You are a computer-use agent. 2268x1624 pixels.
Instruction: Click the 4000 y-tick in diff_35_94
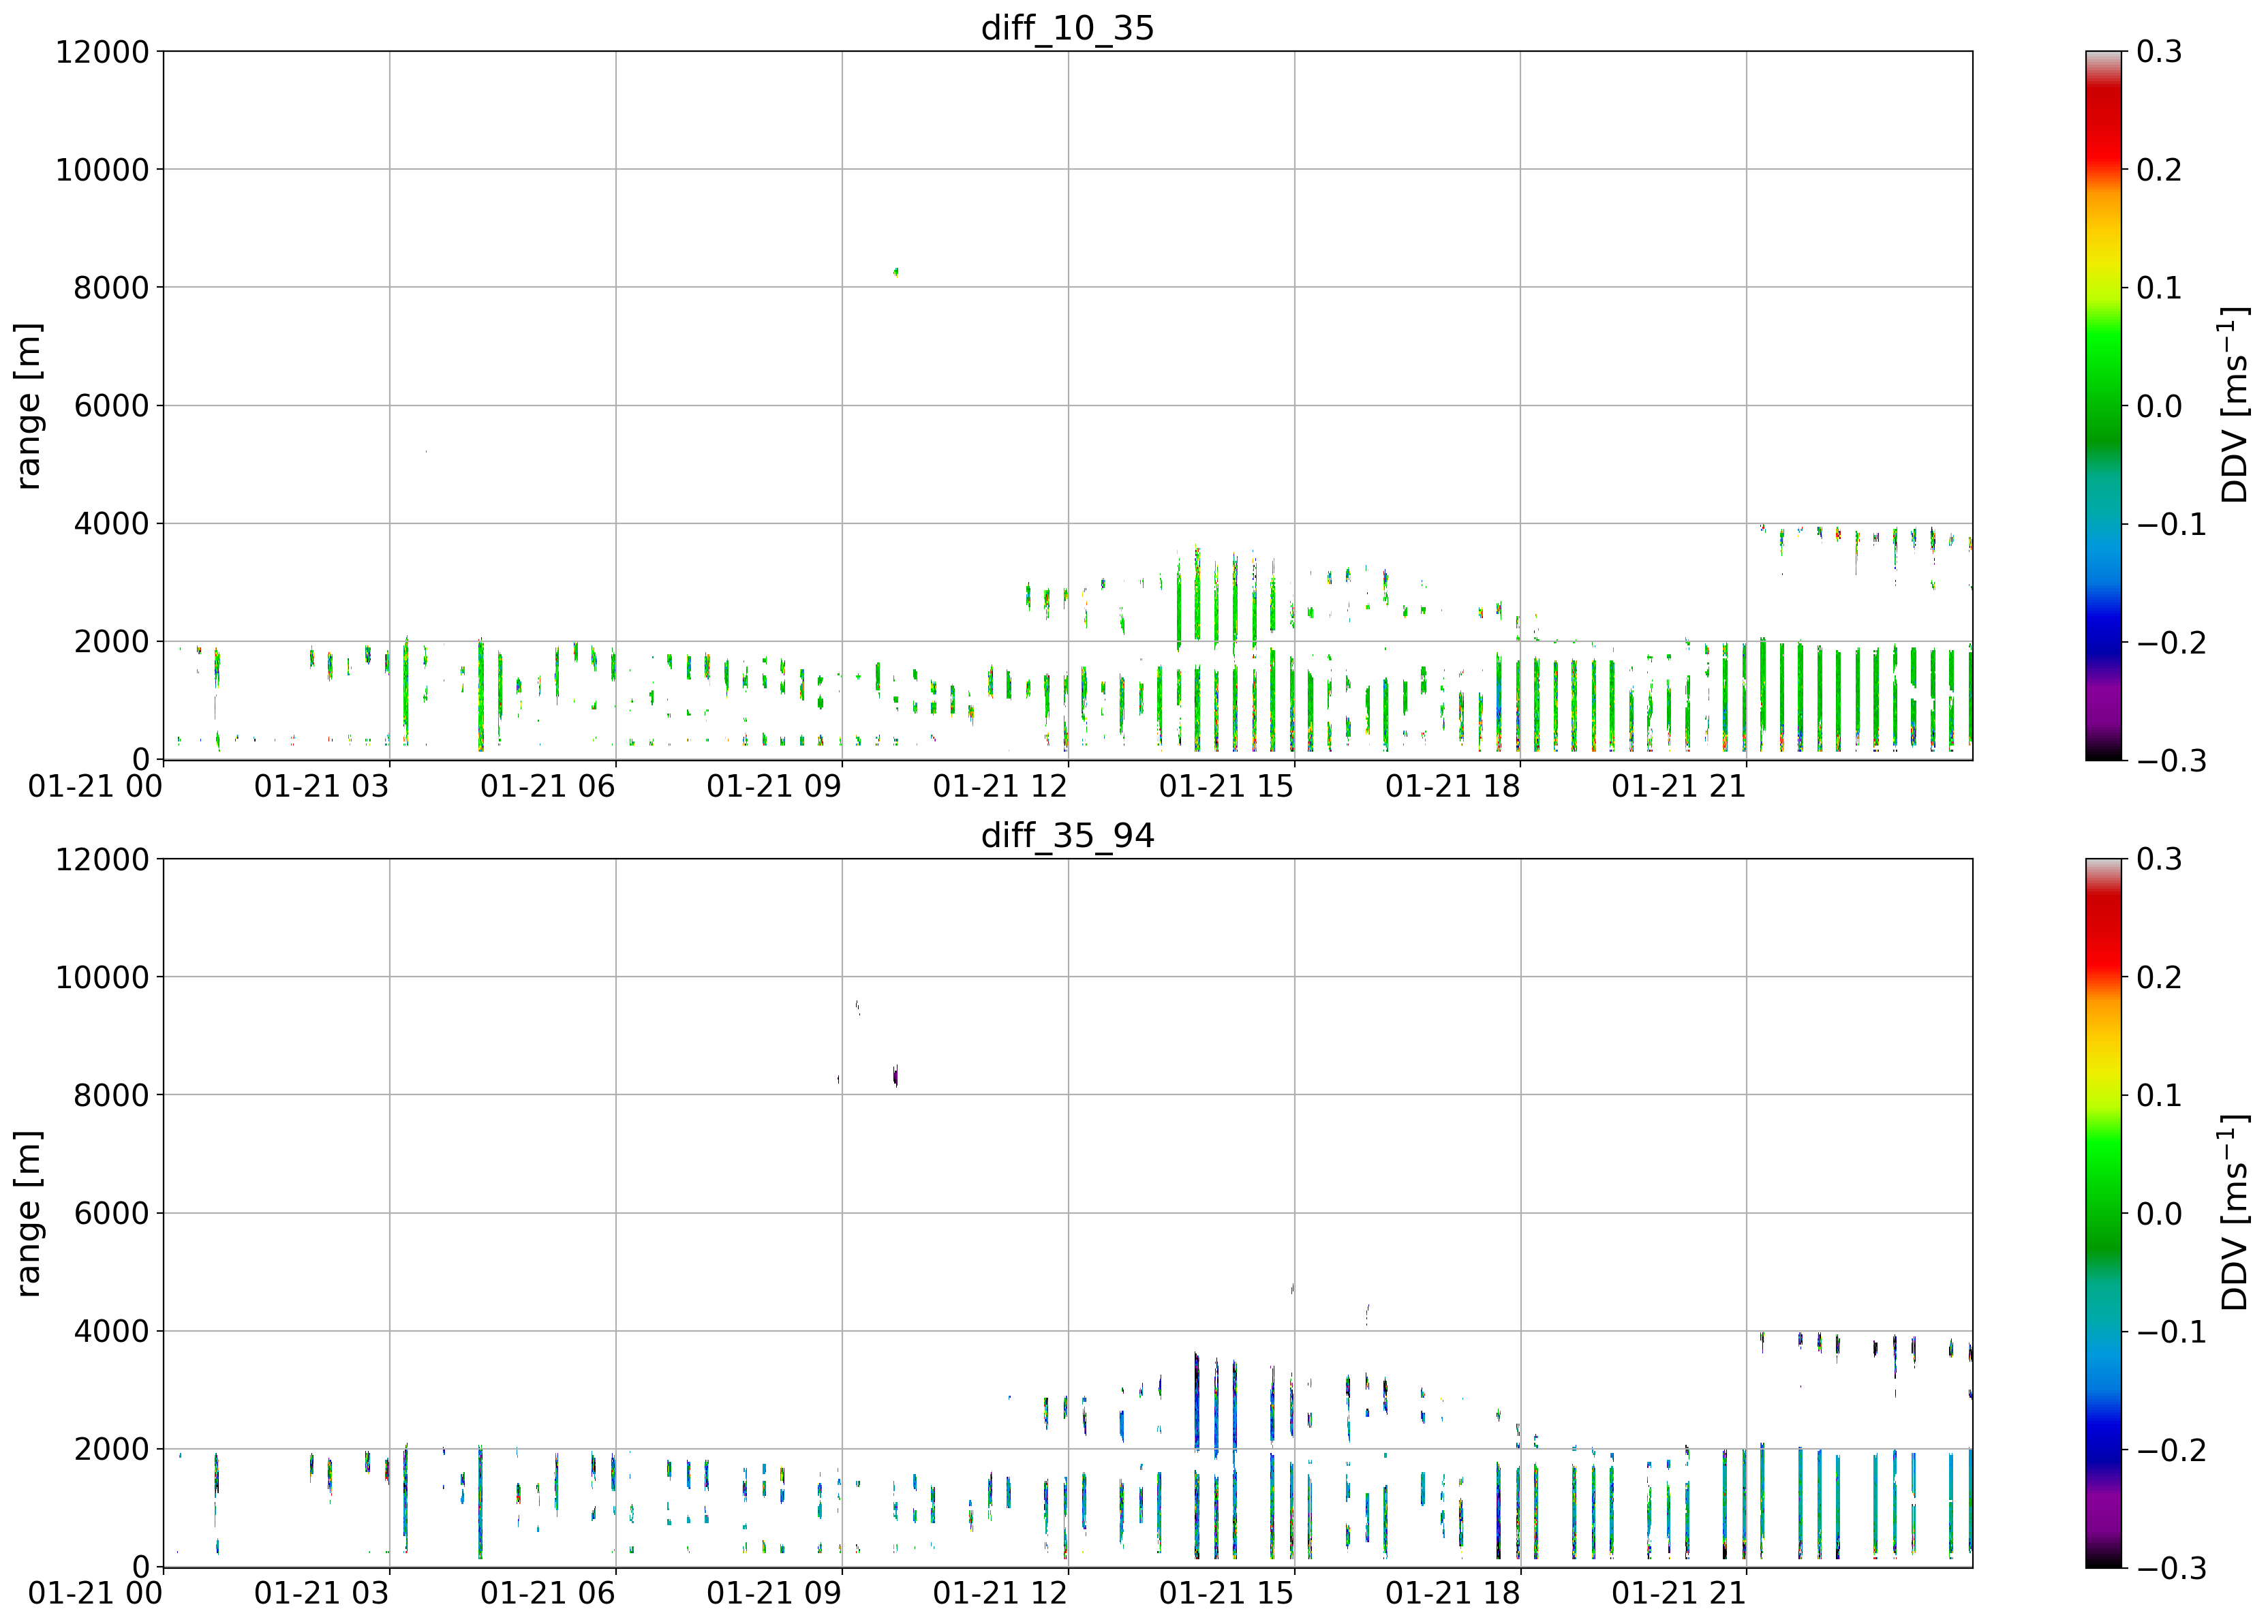tap(112, 1332)
